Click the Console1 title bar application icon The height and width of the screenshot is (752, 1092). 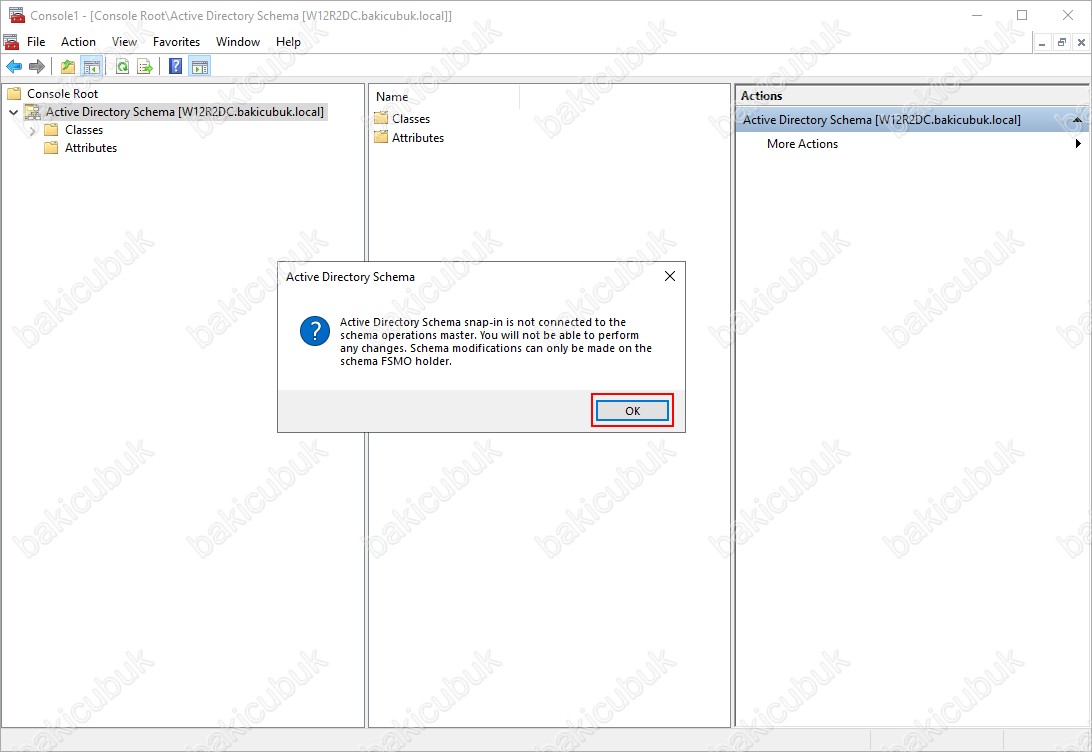point(17,15)
